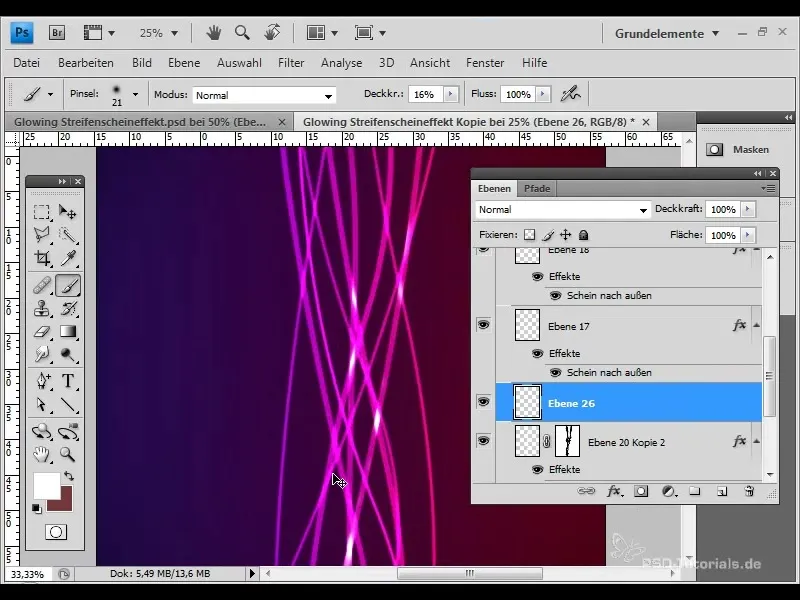Pick the Horizontal Type tool

tap(68, 381)
